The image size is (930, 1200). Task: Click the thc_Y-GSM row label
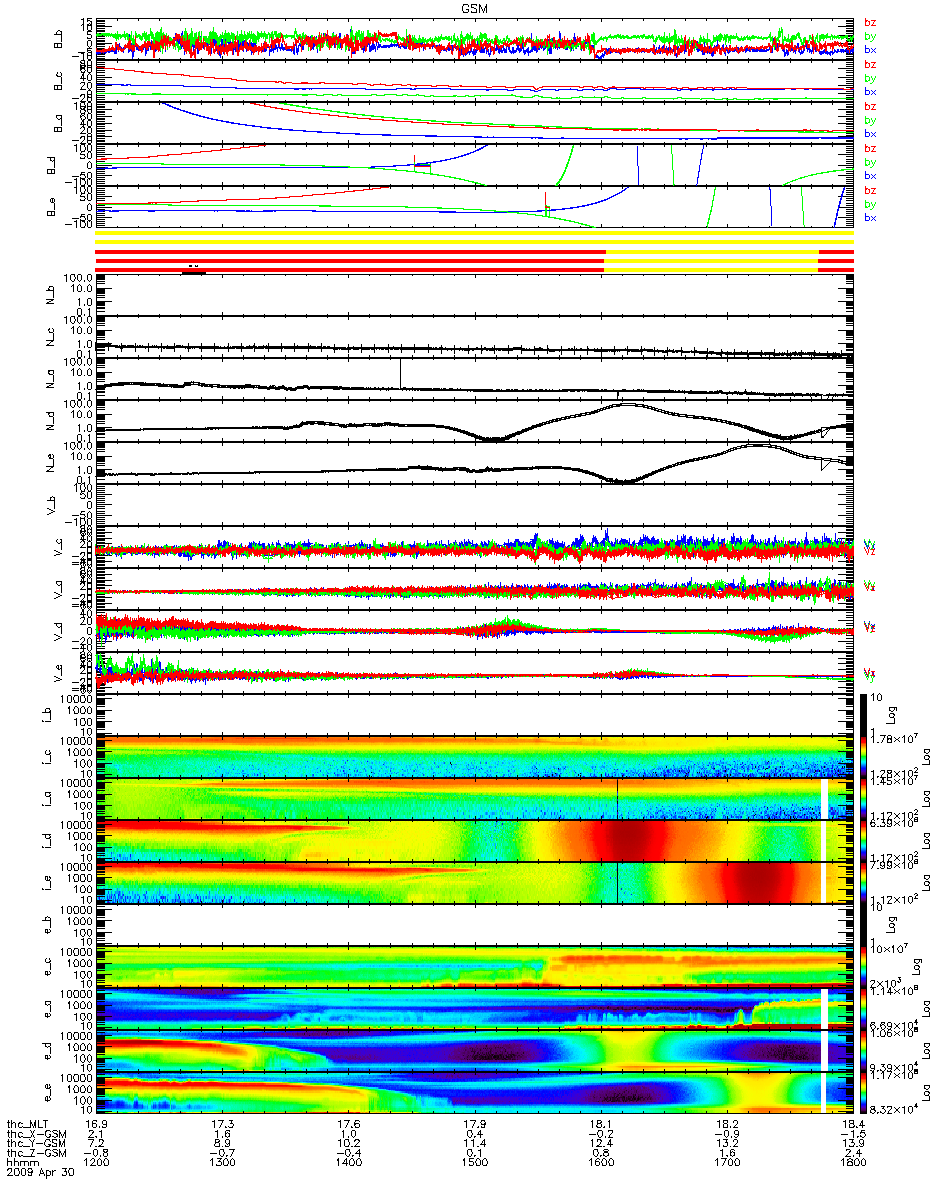(36, 1144)
